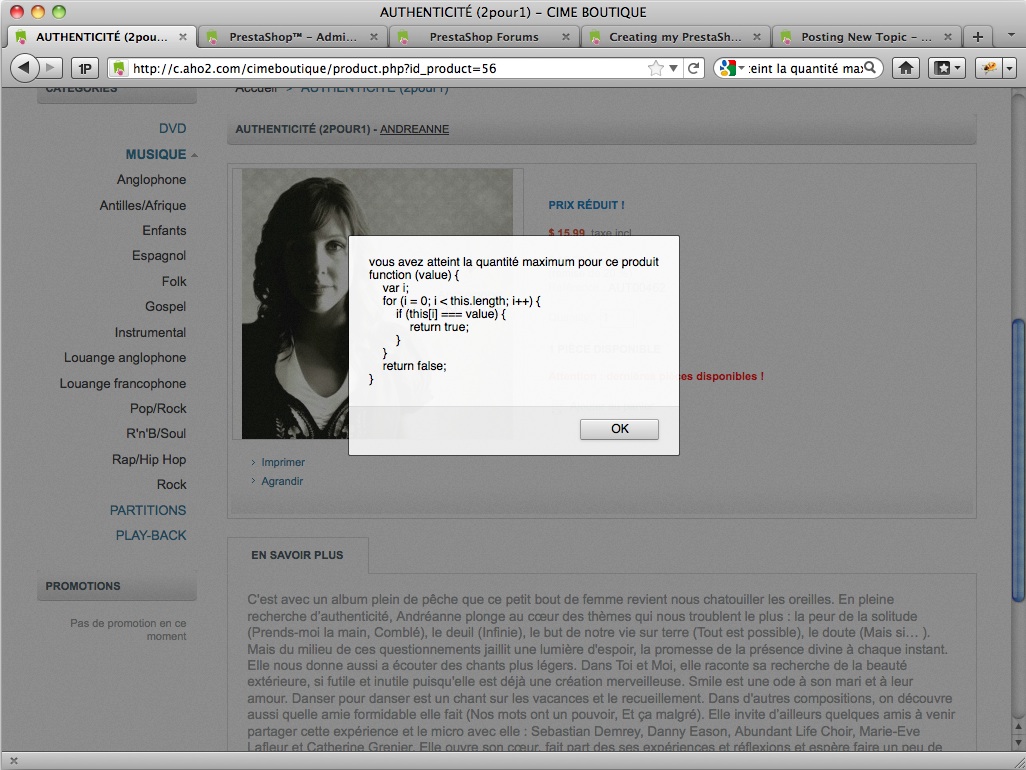The height and width of the screenshot is (770, 1026).
Task: Close the PrestaShop Admin tab
Action: [374, 37]
